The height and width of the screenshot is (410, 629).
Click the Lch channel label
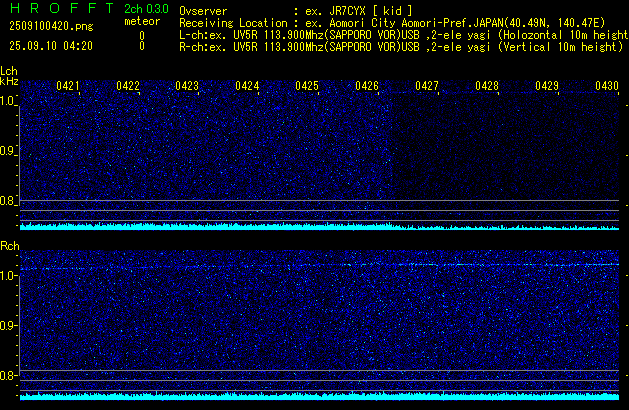pyautogui.click(x=9, y=71)
